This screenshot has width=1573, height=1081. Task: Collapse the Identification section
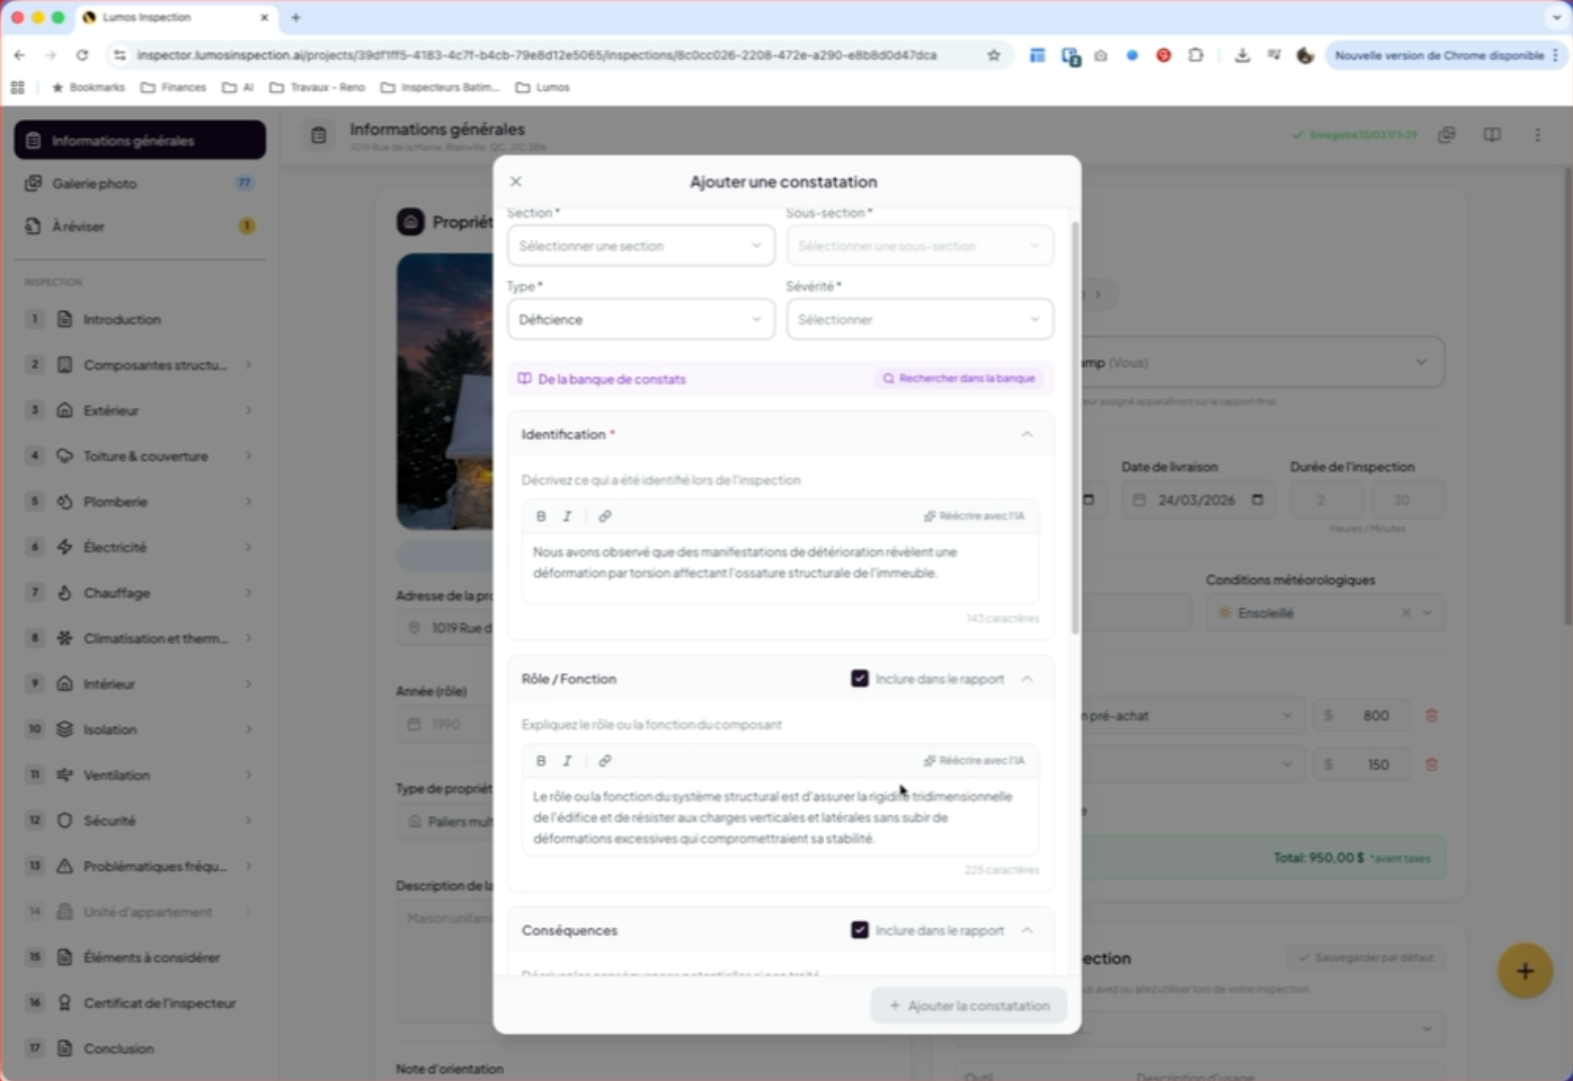(x=1027, y=434)
